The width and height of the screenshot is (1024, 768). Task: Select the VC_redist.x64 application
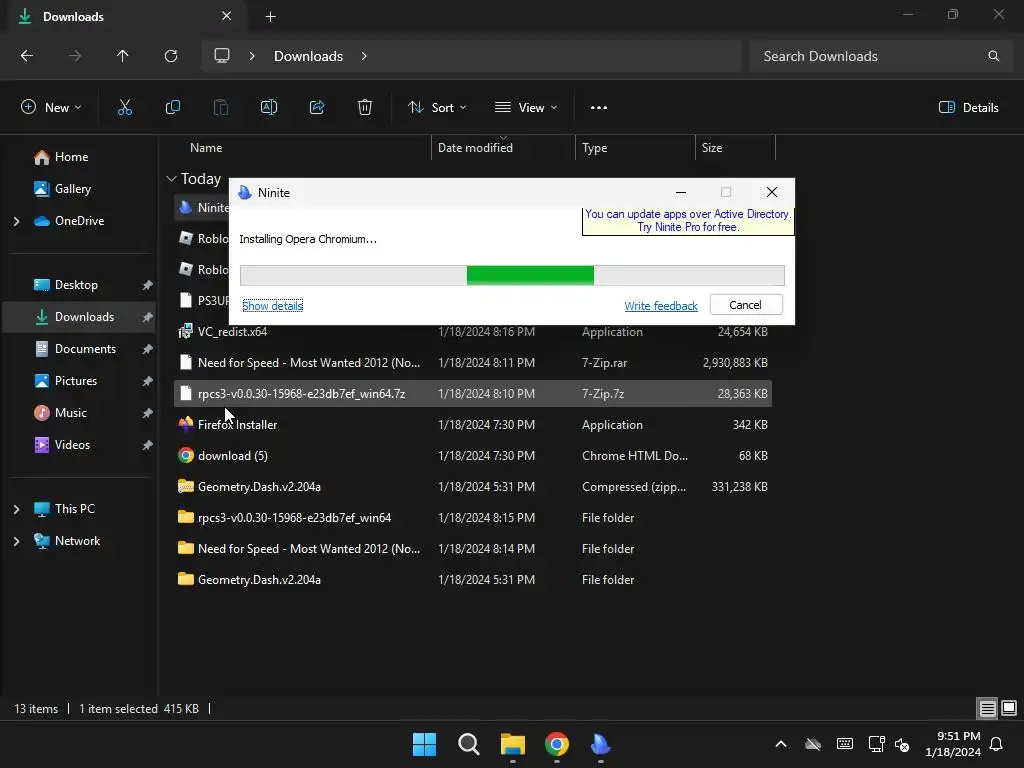(x=473, y=332)
